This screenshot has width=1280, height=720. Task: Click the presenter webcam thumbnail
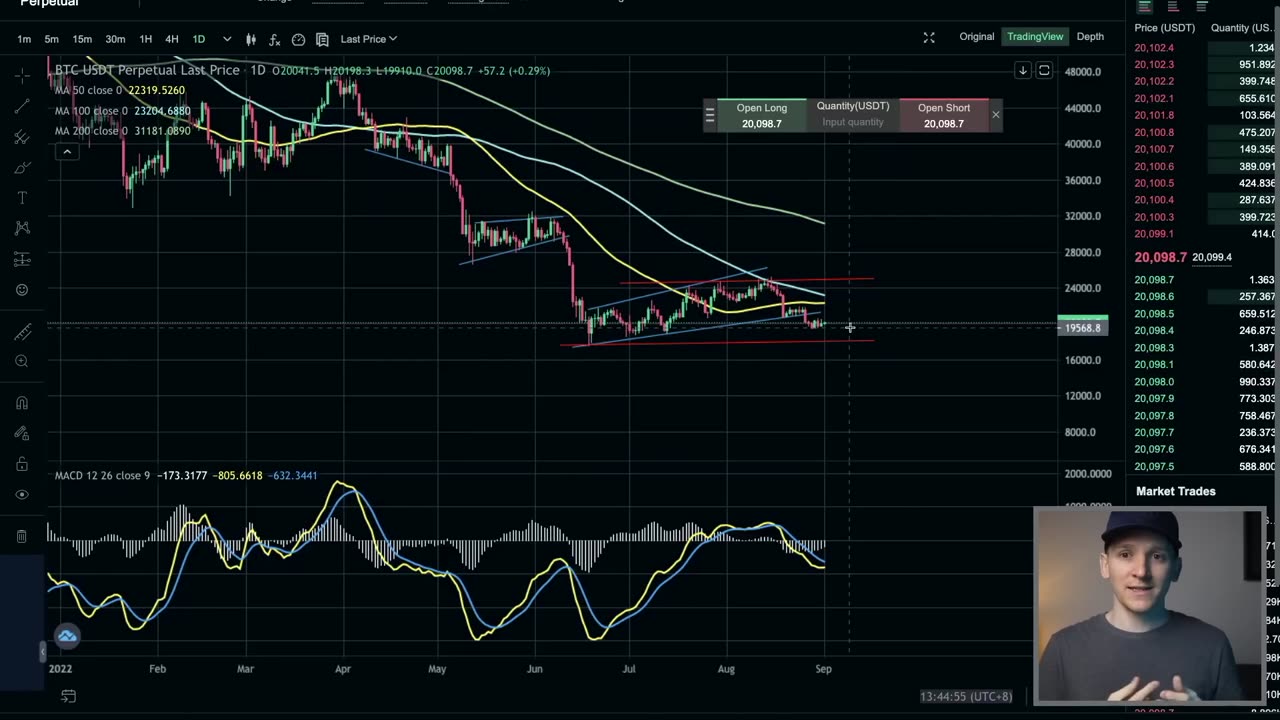[1149, 606]
